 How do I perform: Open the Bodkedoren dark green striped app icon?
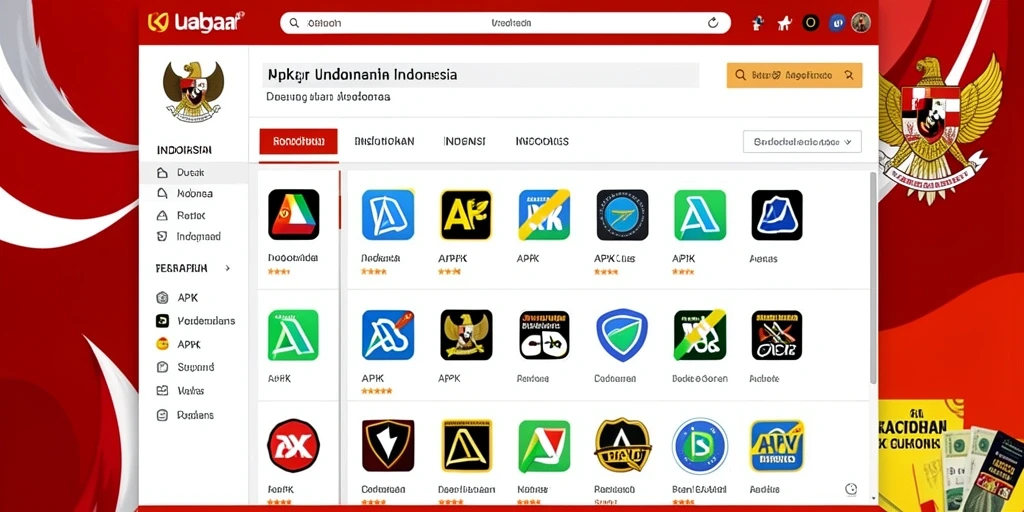pos(700,335)
